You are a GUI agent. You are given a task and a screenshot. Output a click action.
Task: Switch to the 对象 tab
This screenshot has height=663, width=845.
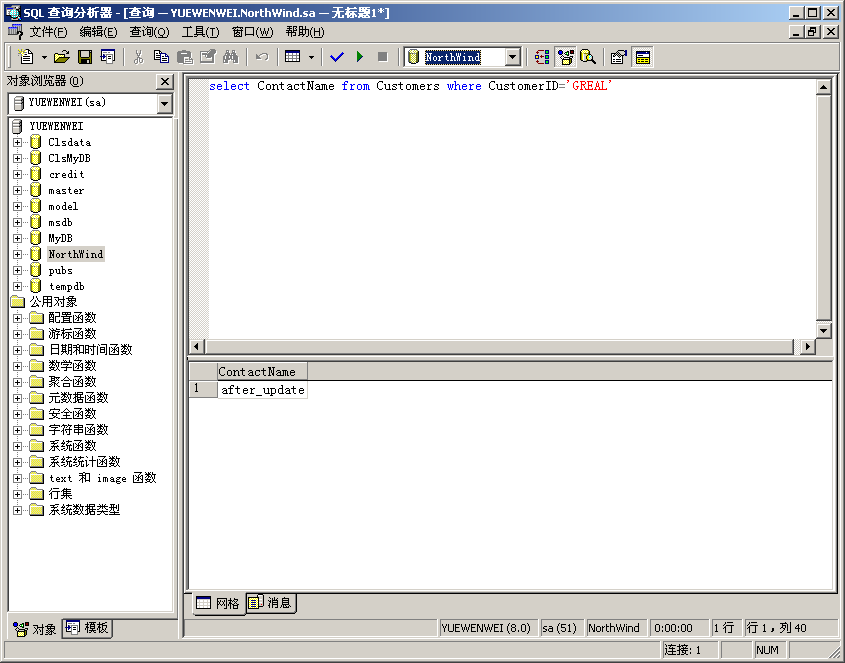click(34, 629)
